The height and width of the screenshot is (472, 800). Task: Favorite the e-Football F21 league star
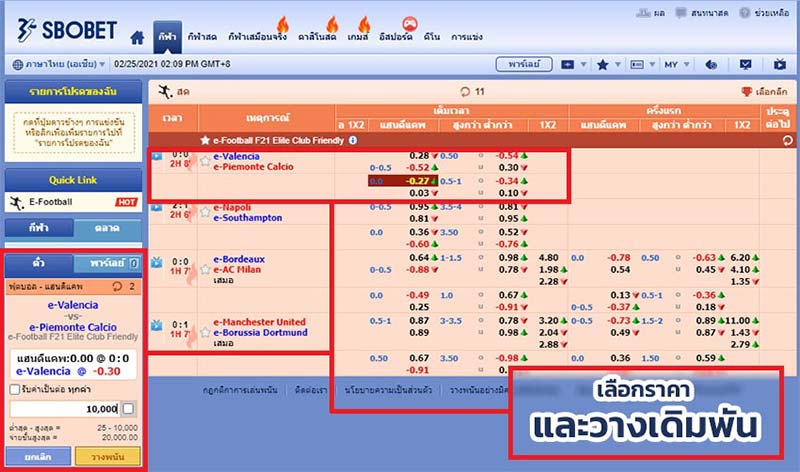point(205,140)
